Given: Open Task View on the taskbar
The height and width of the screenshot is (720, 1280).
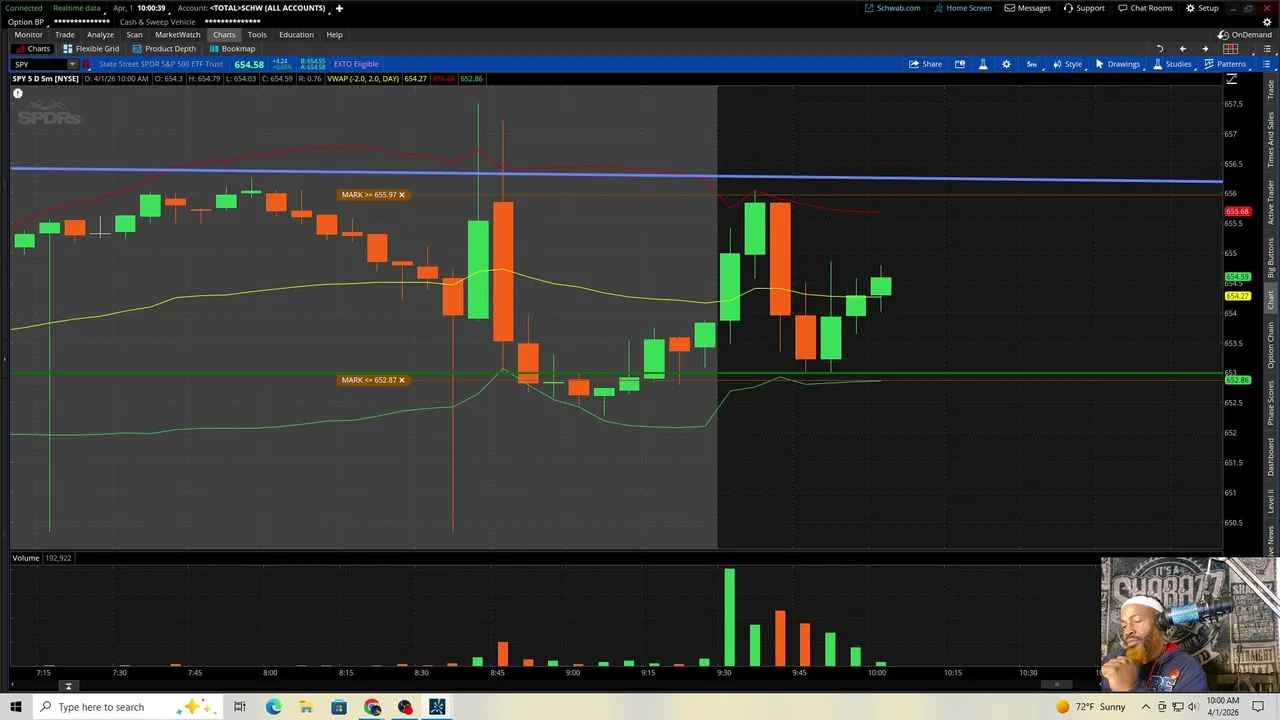Looking at the screenshot, I should pyautogui.click(x=240, y=707).
